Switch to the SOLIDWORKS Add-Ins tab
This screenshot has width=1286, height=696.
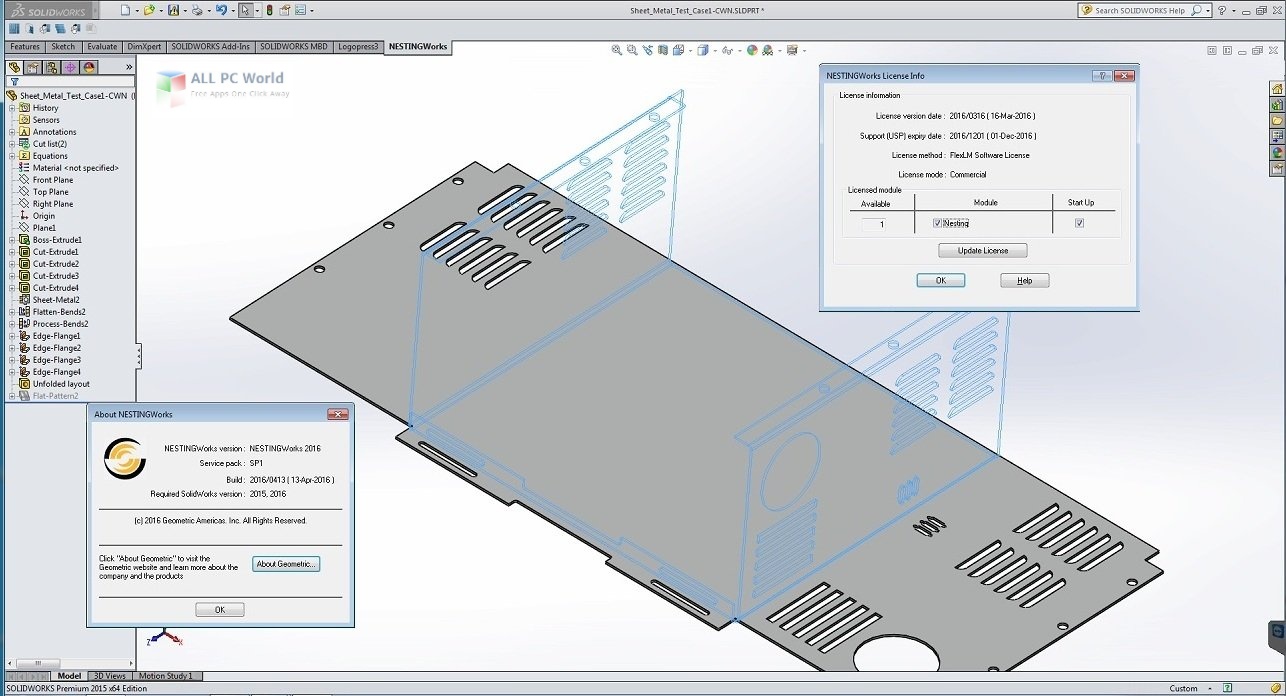click(210, 46)
